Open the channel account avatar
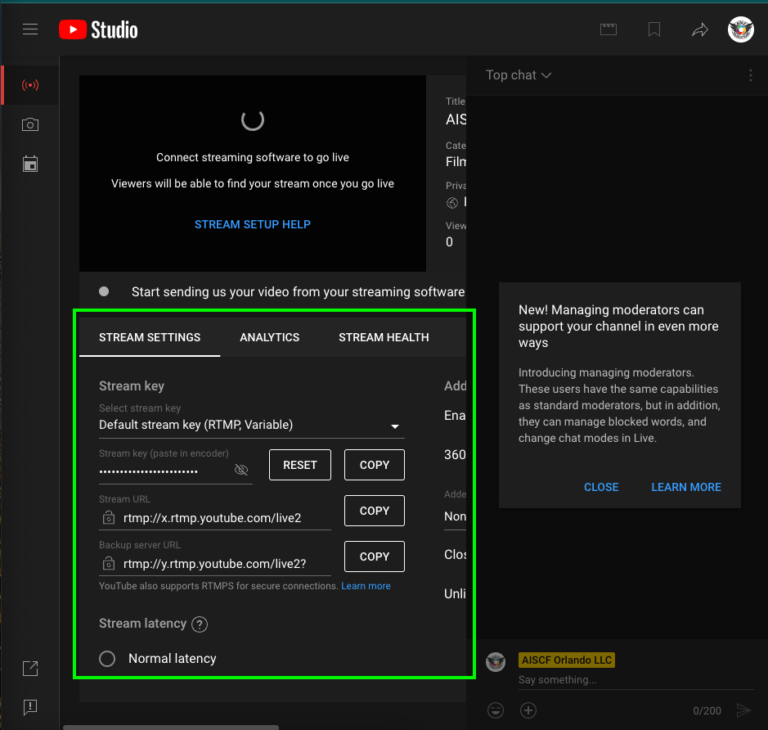Image resolution: width=768 pixels, height=730 pixels. pos(741,30)
